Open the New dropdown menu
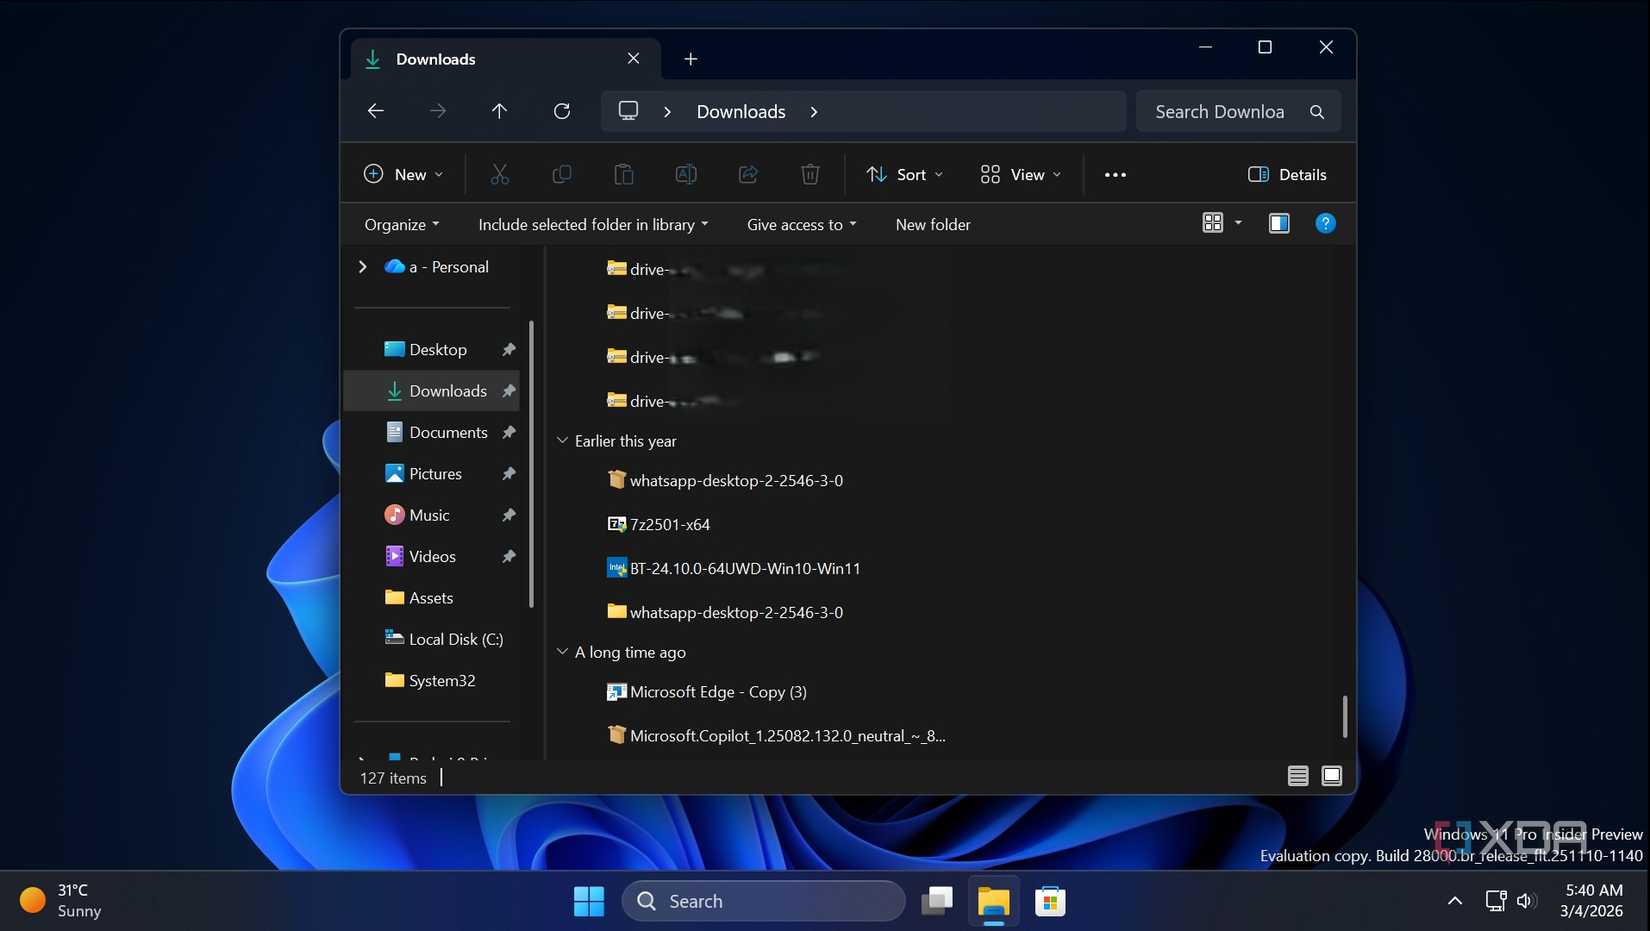 click(403, 174)
